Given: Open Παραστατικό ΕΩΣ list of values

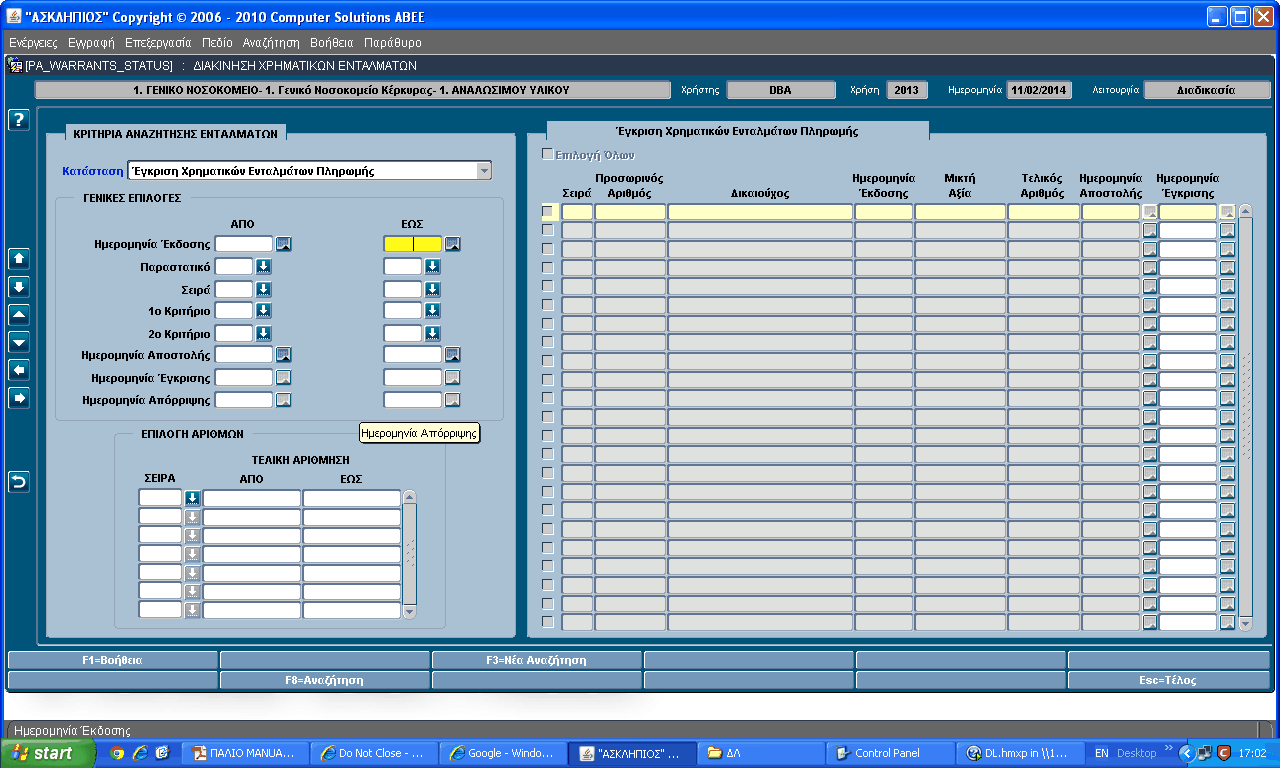Looking at the screenshot, I should point(432,266).
